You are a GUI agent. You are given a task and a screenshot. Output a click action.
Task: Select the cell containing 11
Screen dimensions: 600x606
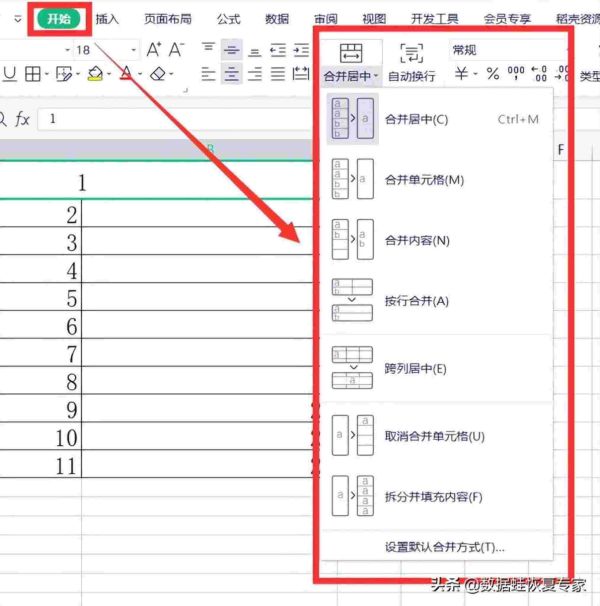pos(41,464)
